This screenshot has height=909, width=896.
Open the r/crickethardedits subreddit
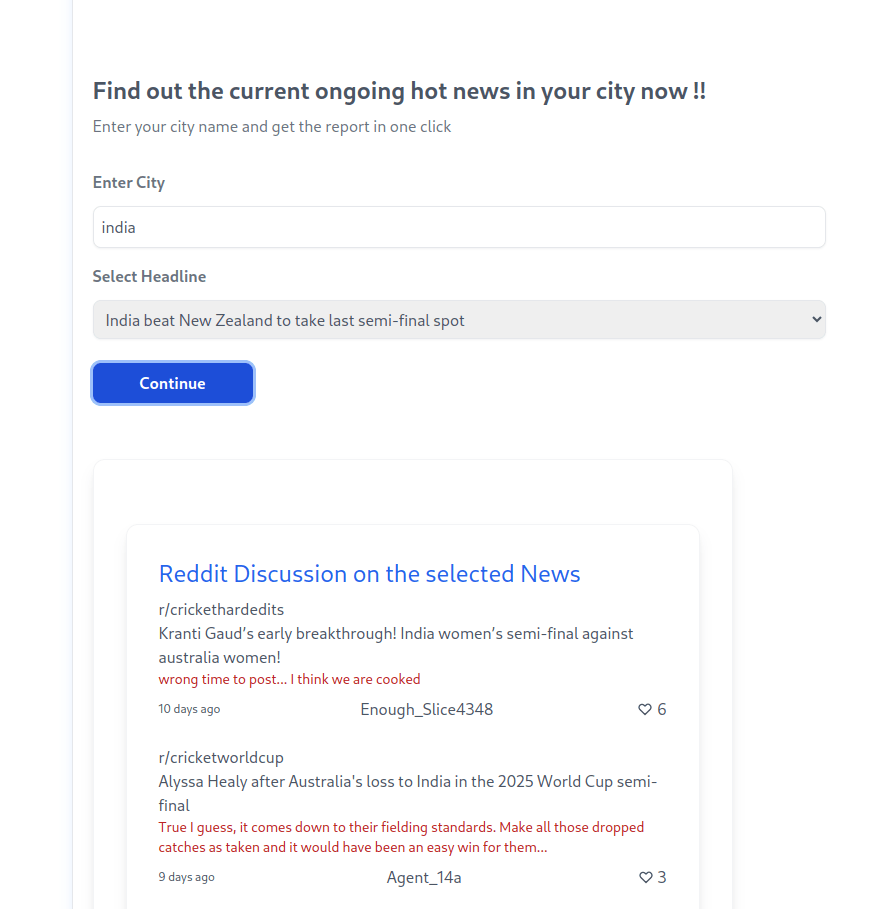[x=220, y=609]
